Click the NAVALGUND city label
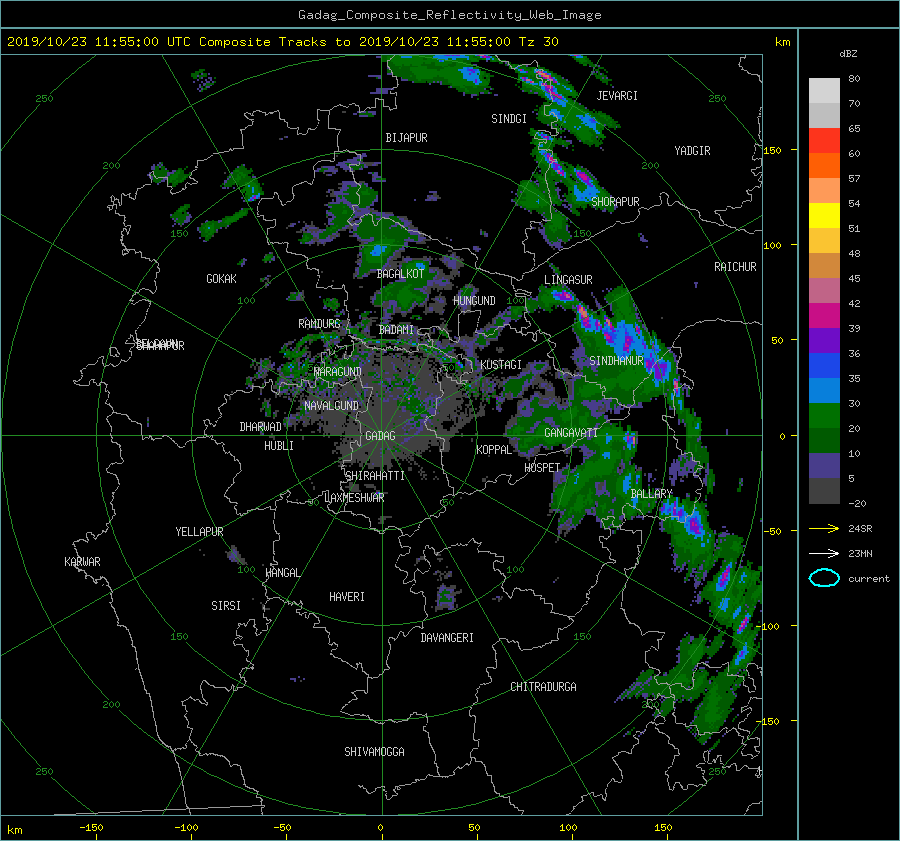The image size is (900, 841). point(331,406)
